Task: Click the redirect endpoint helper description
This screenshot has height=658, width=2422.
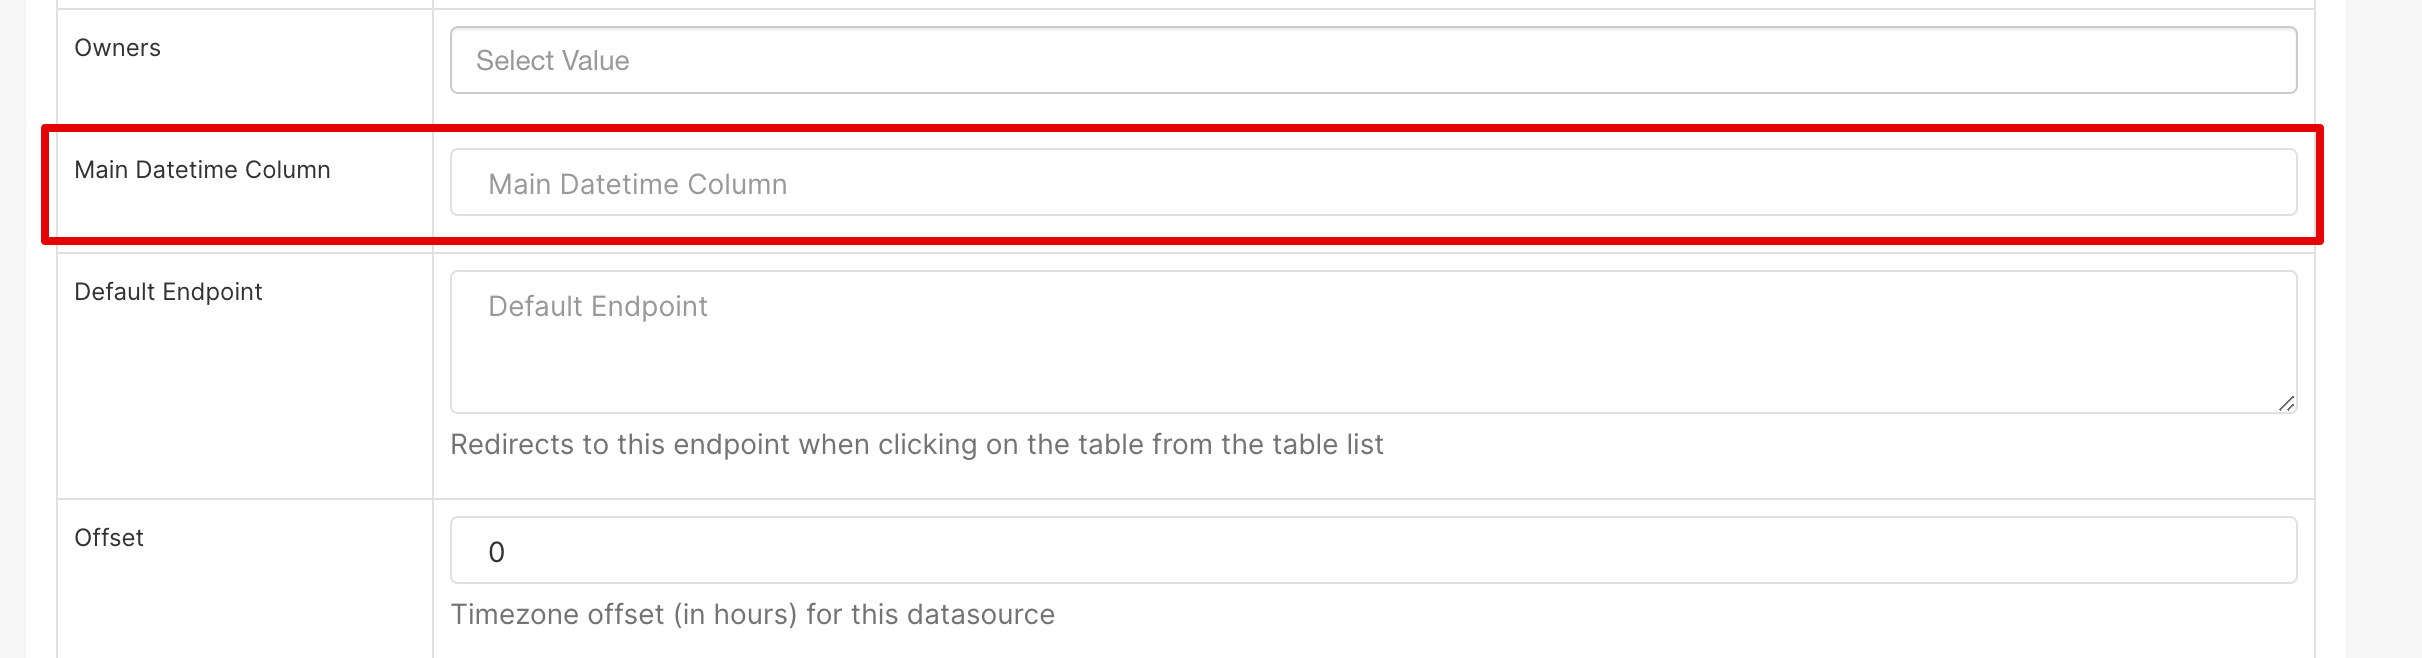Action: 918,444
